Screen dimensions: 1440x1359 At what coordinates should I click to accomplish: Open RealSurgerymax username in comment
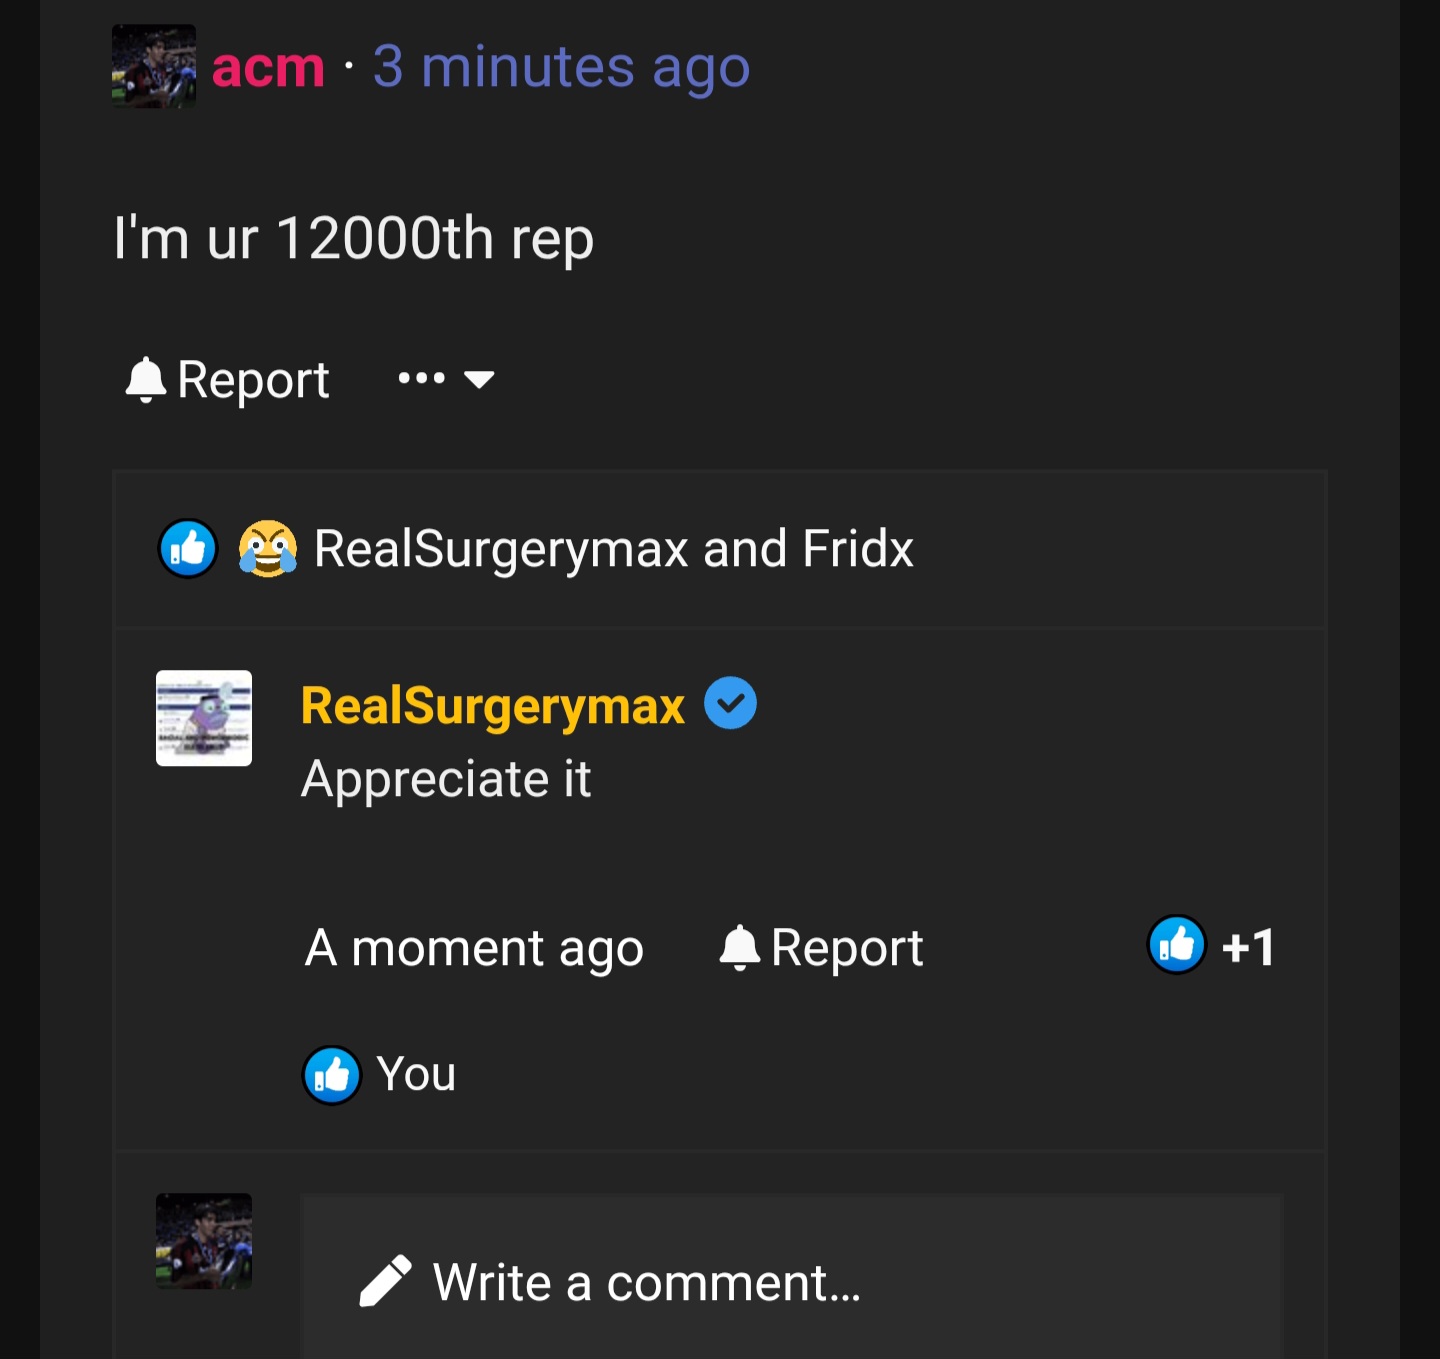point(492,705)
